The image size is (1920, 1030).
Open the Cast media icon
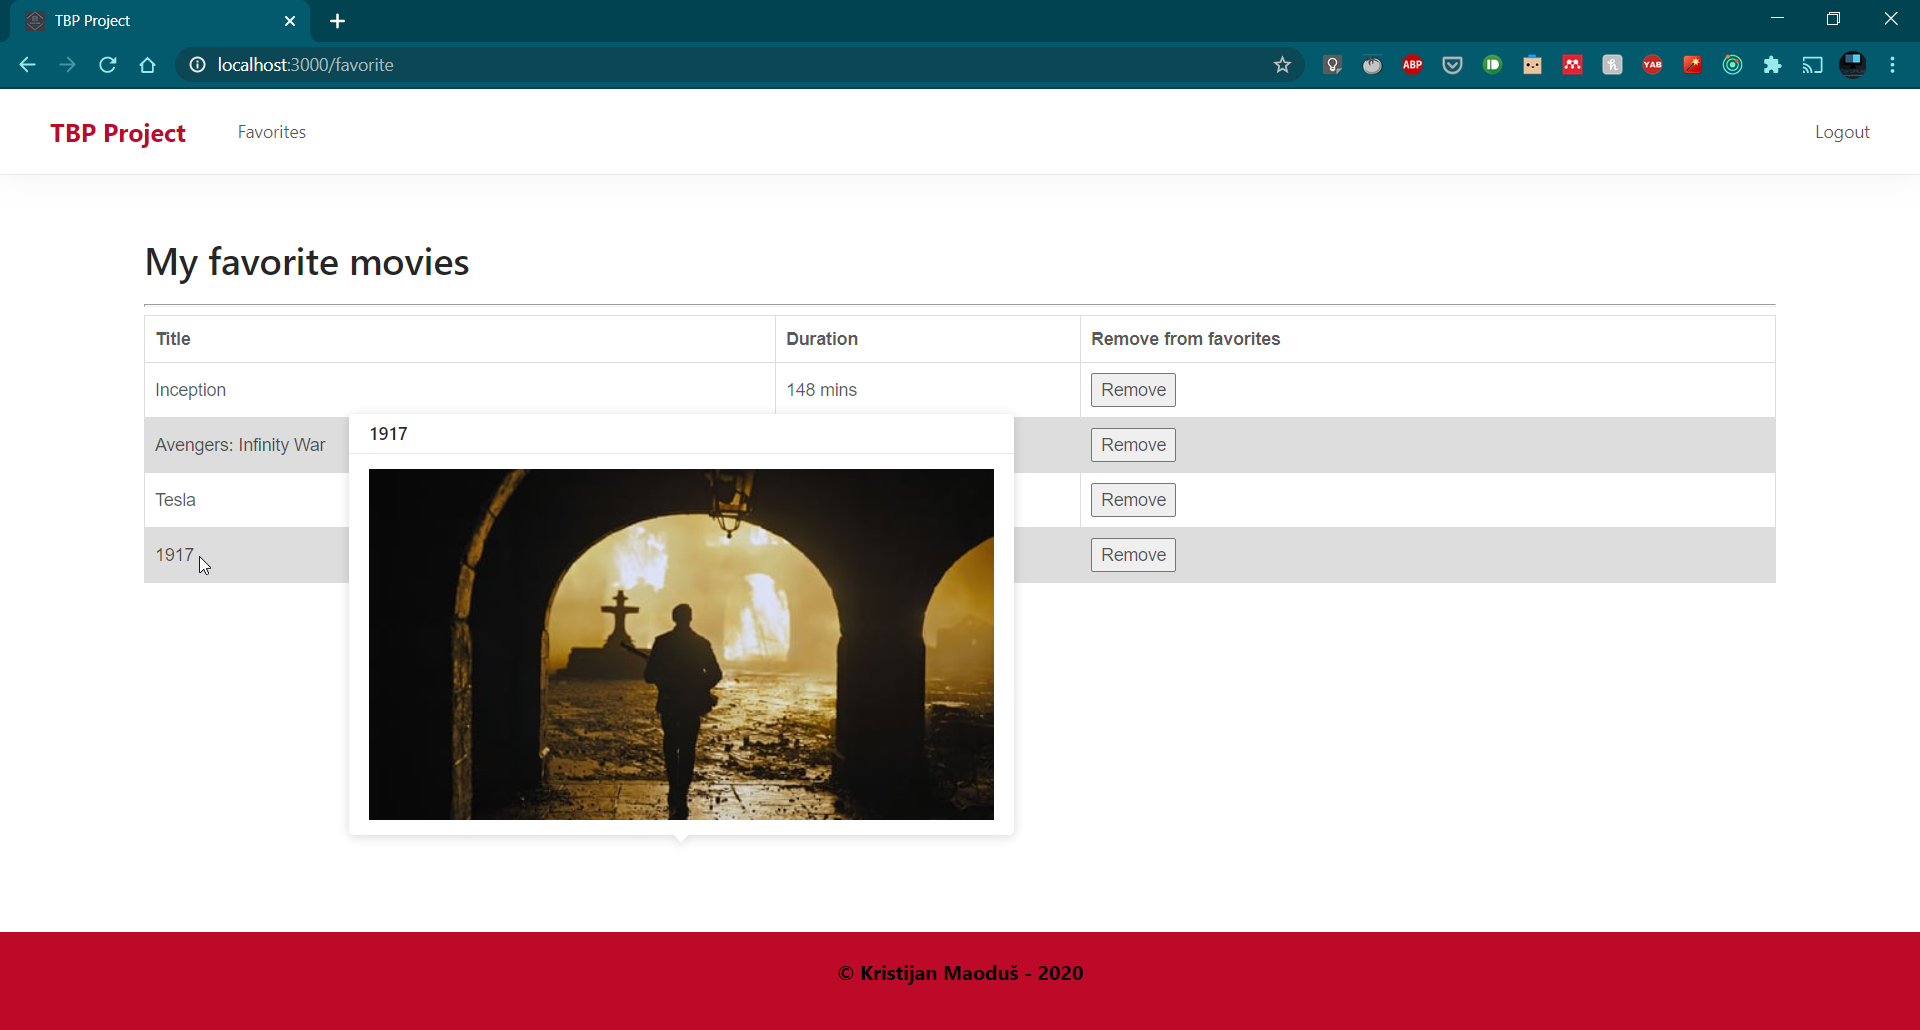pos(1812,65)
